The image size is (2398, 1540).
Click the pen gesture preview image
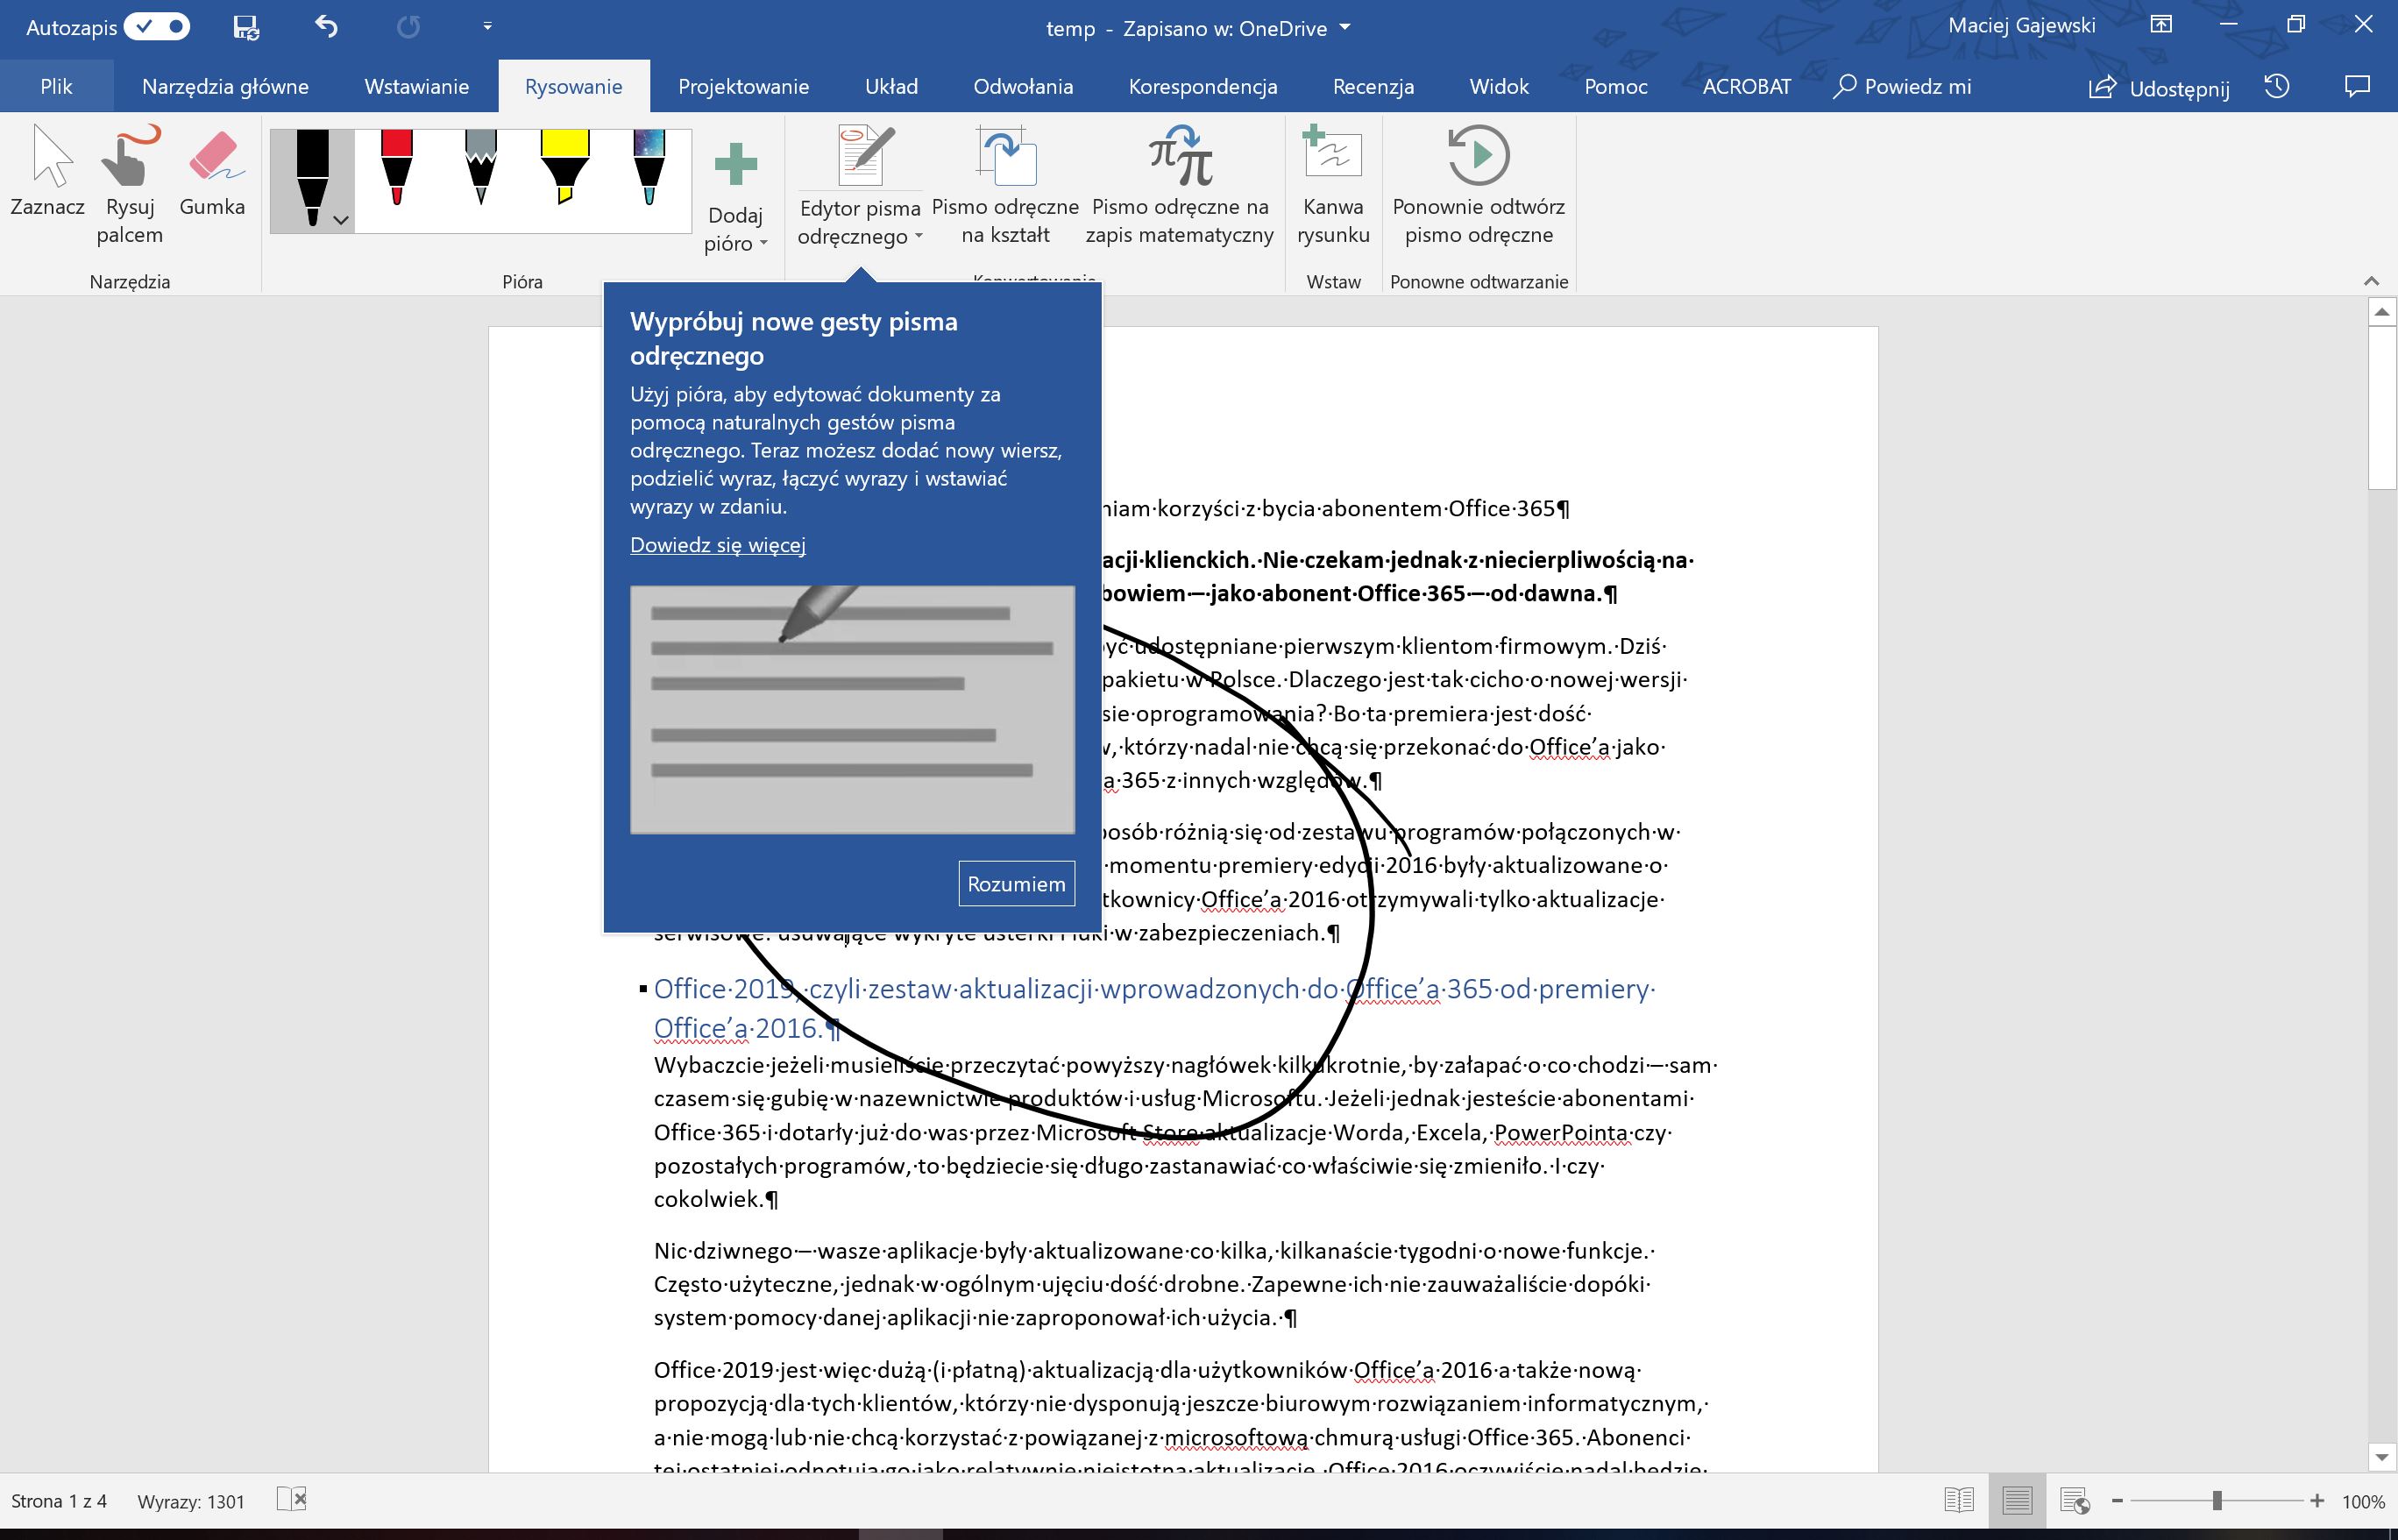852,709
